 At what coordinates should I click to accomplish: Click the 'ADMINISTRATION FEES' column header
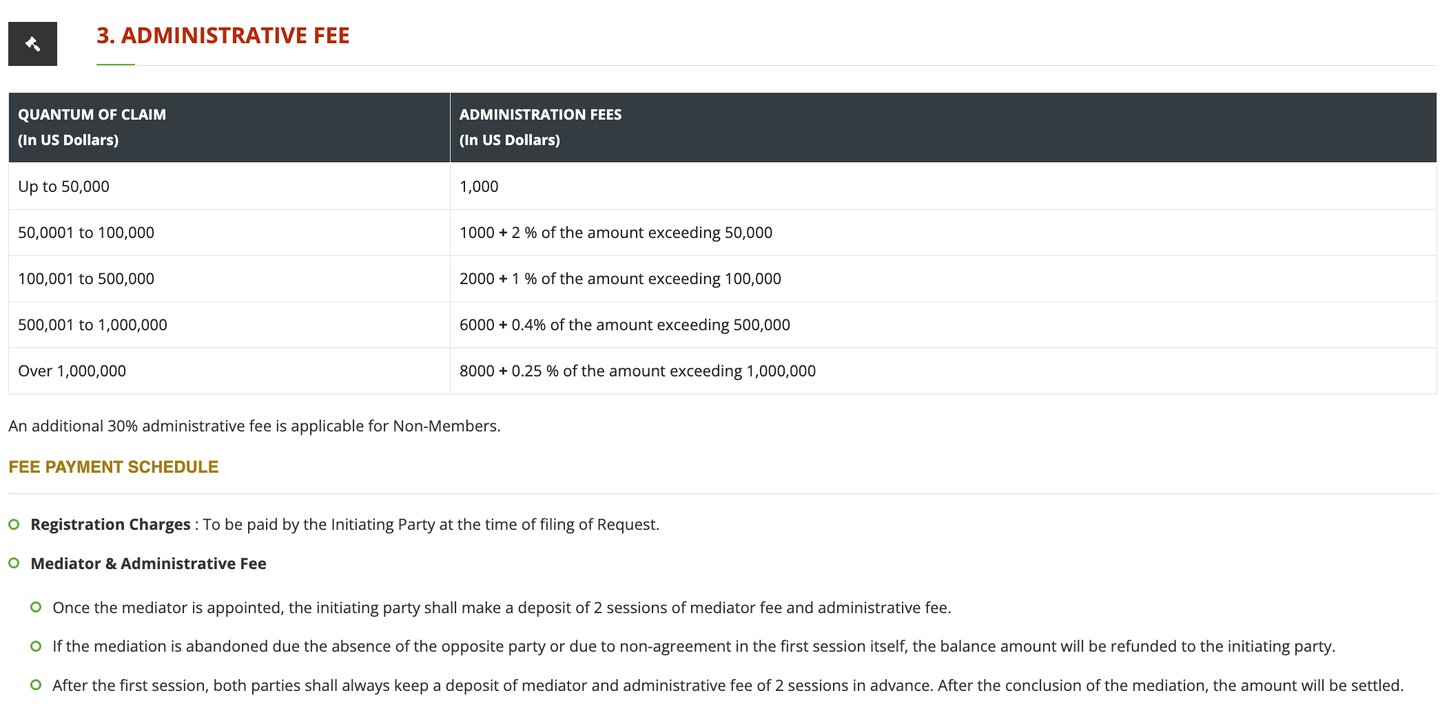[x=943, y=127]
